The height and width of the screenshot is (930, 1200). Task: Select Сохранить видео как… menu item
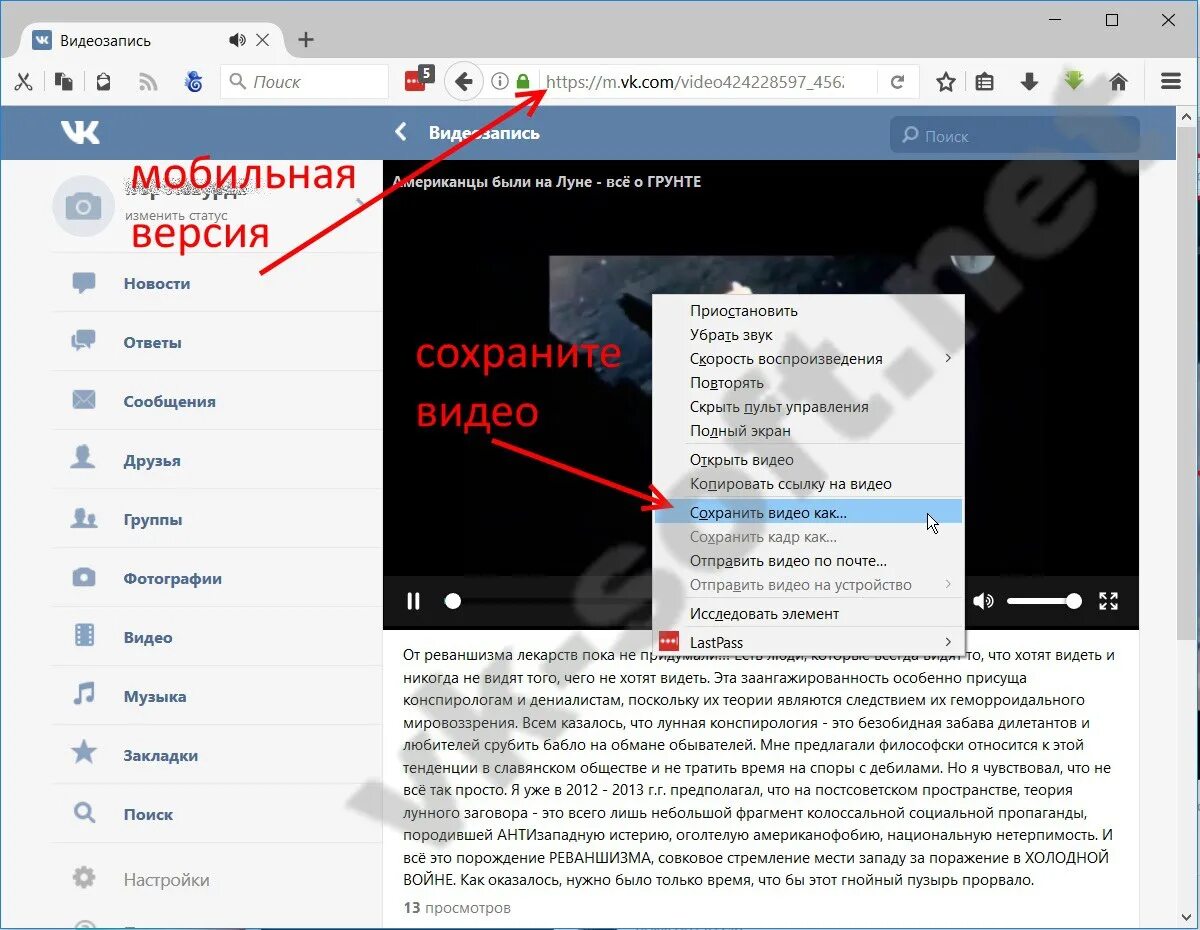pyautogui.click(x=808, y=512)
